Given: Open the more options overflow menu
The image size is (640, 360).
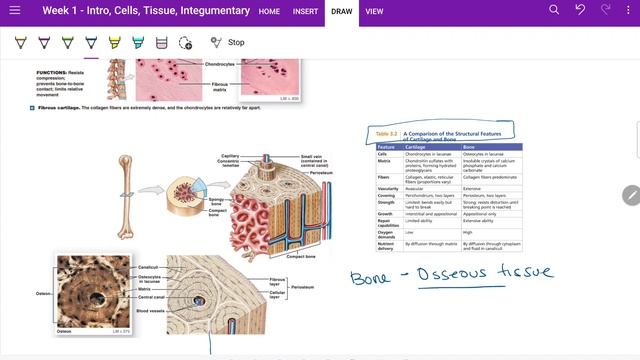Looking at the screenshot, I should pyautogui.click(x=628, y=10).
